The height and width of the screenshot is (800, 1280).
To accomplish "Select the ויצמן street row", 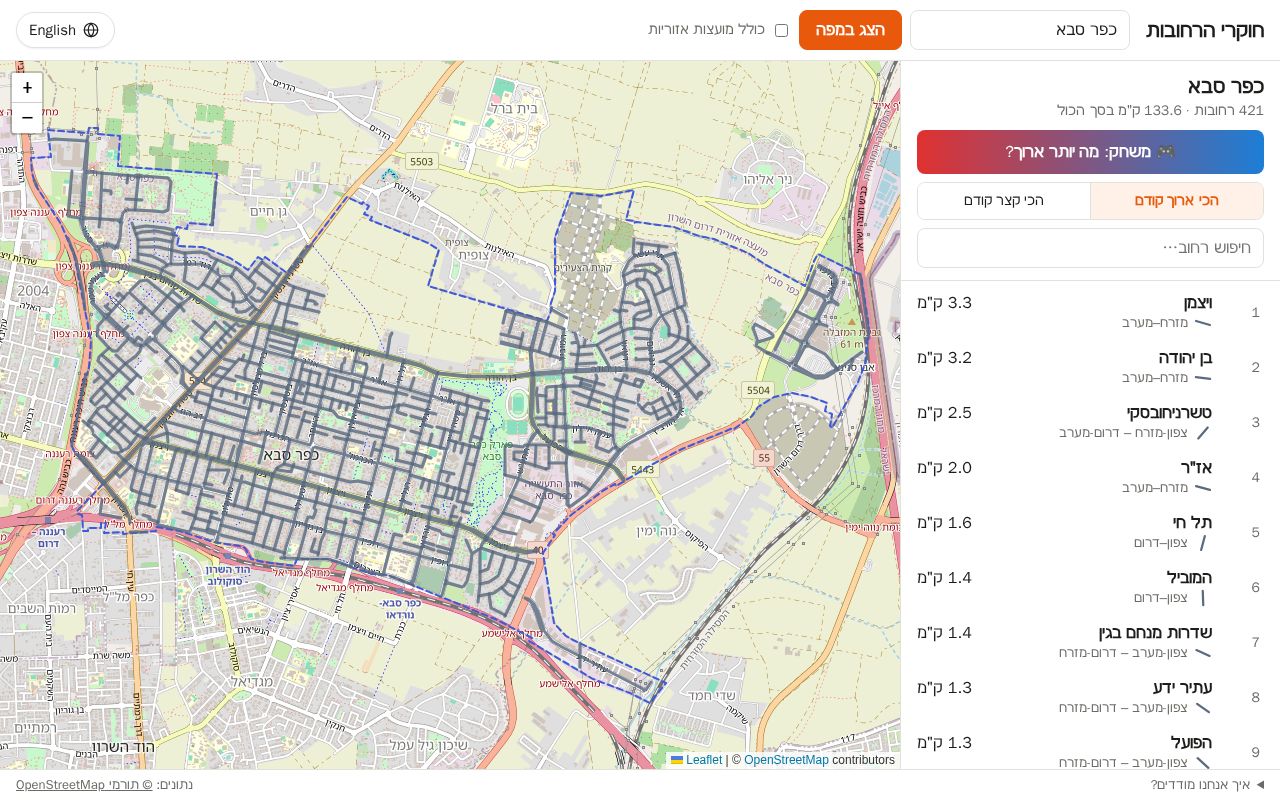I will pyautogui.click(x=1090, y=313).
